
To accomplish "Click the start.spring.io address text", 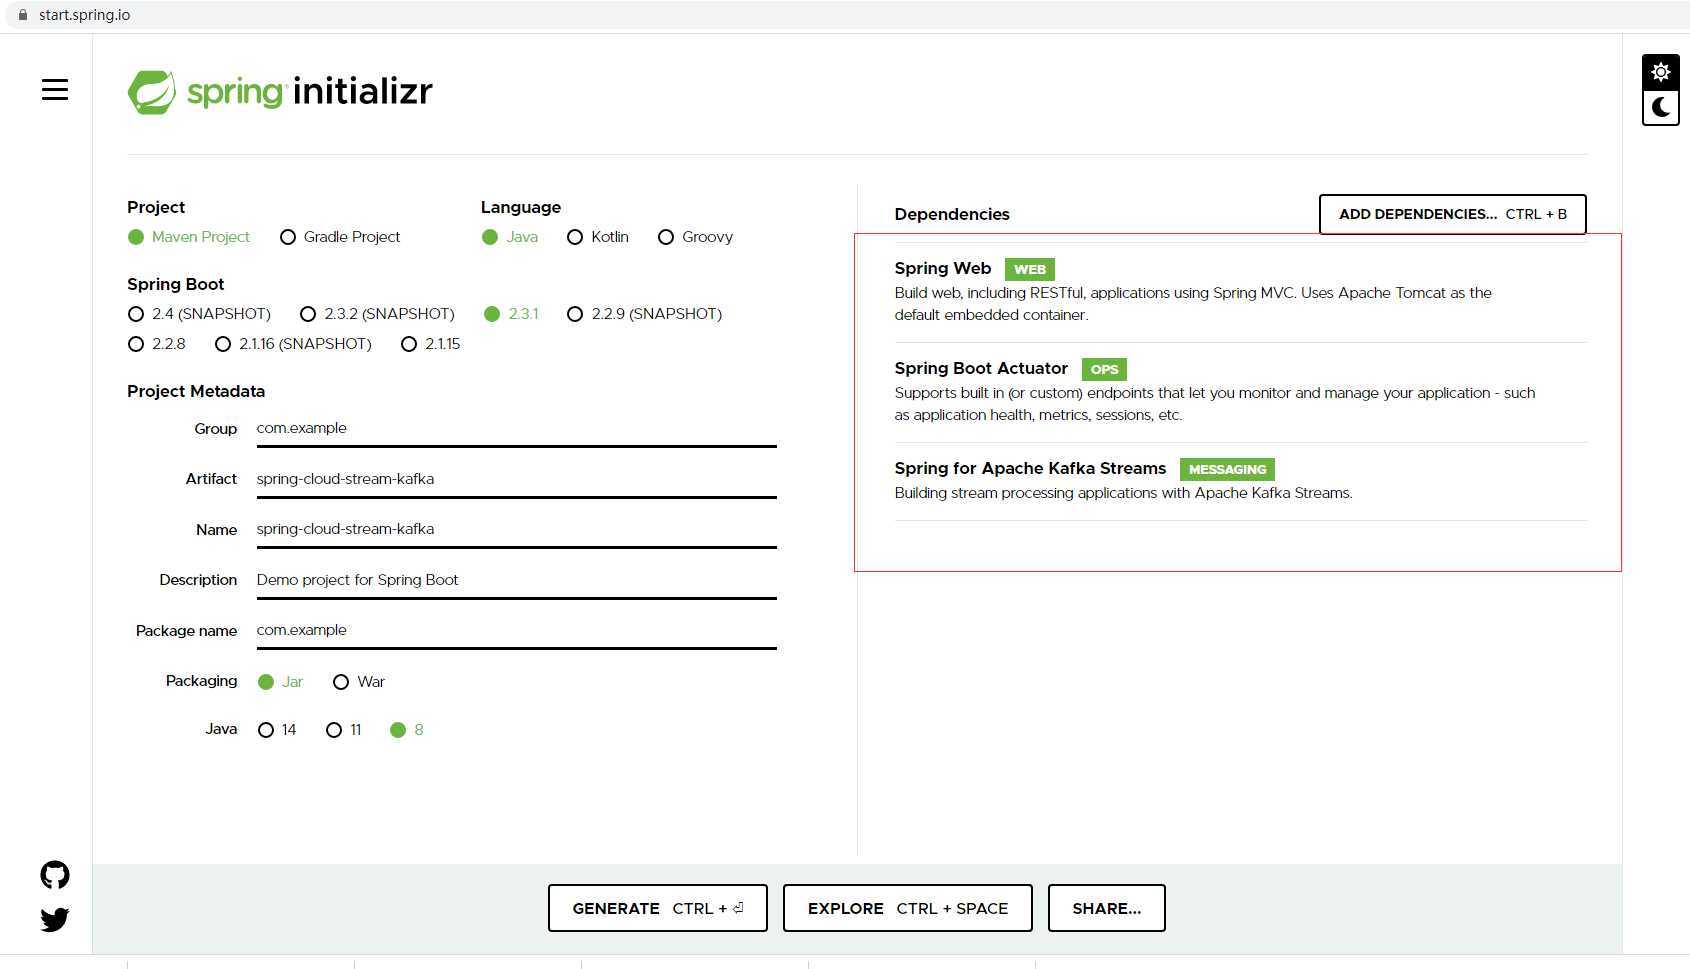I will coord(84,15).
